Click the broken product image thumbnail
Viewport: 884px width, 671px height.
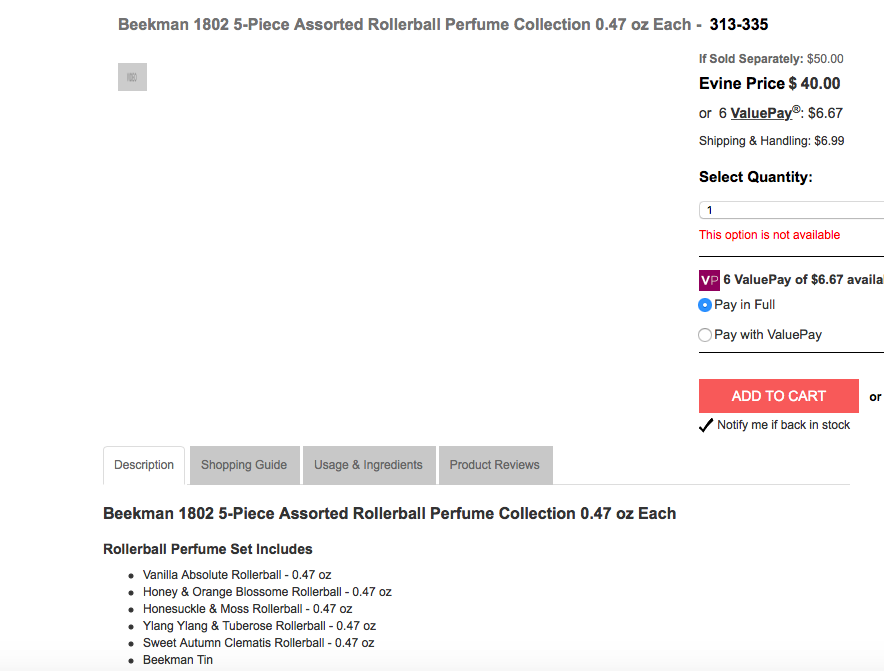tap(132, 77)
